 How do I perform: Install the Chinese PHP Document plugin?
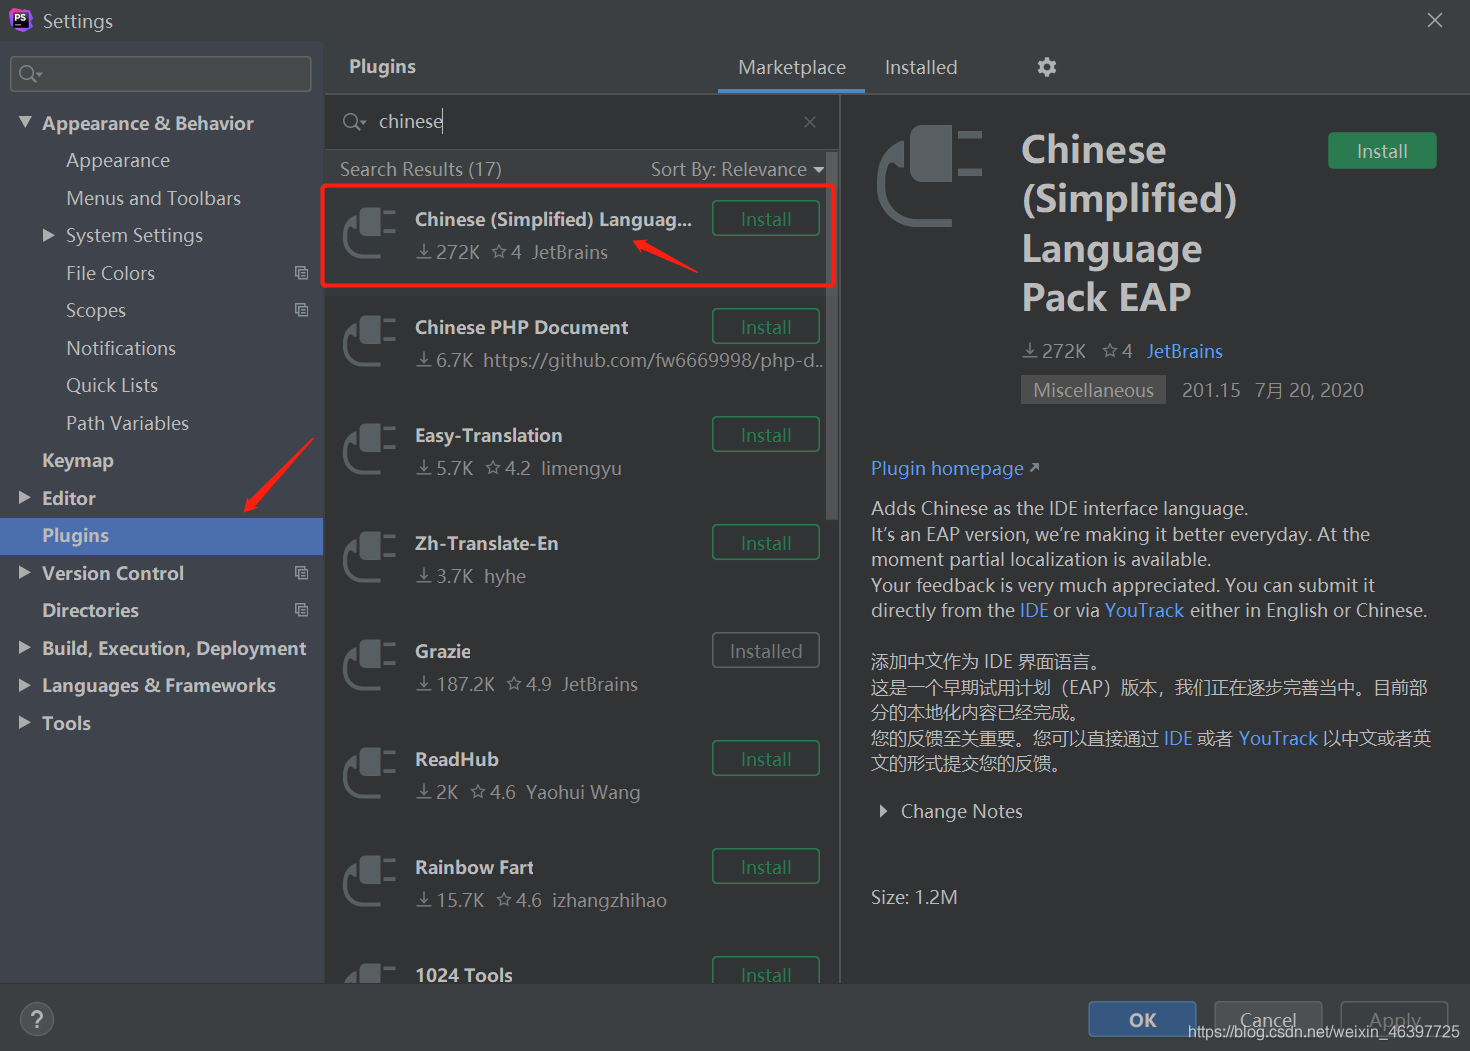point(766,327)
